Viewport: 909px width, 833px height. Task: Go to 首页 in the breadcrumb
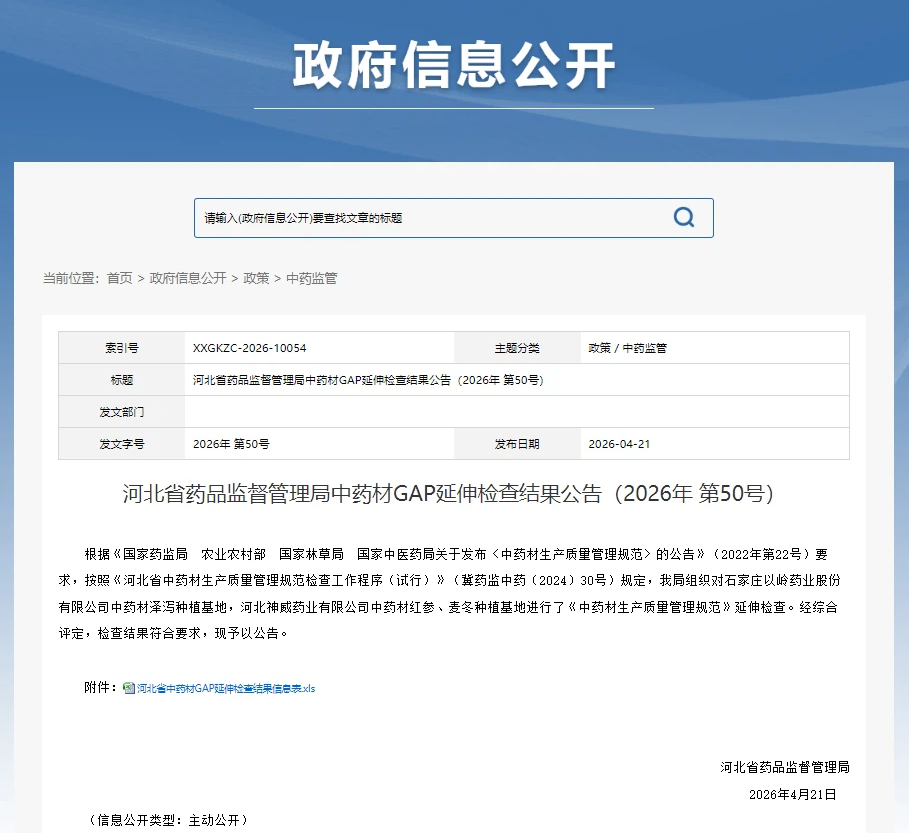(x=119, y=278)
